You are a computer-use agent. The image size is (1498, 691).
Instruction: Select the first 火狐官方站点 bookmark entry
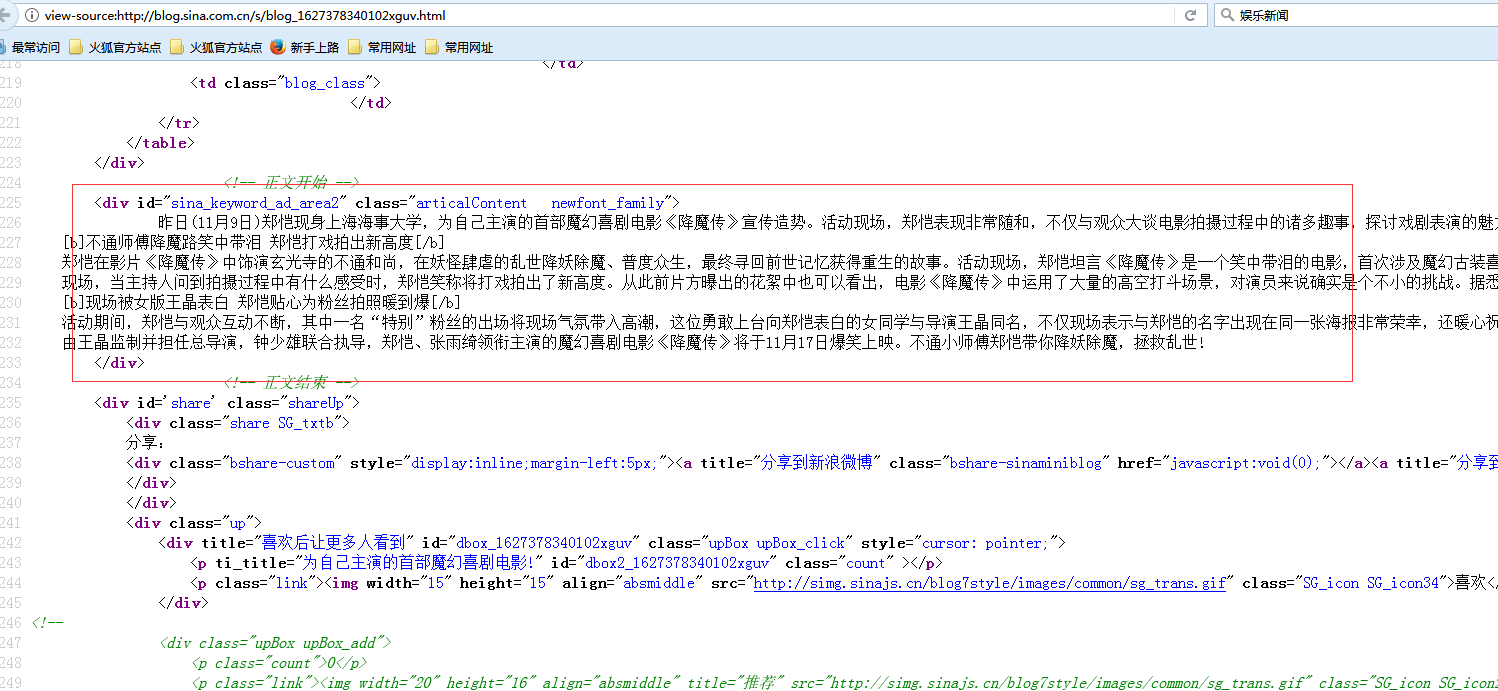coord(125,47)
